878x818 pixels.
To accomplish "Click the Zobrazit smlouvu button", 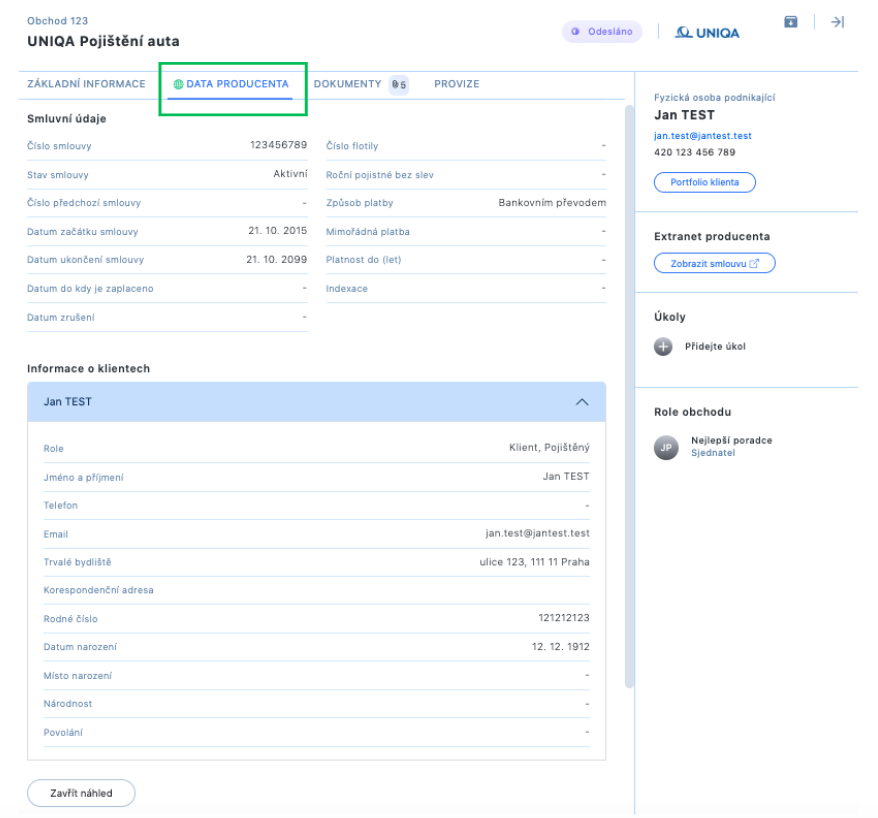I will [714, 263].
